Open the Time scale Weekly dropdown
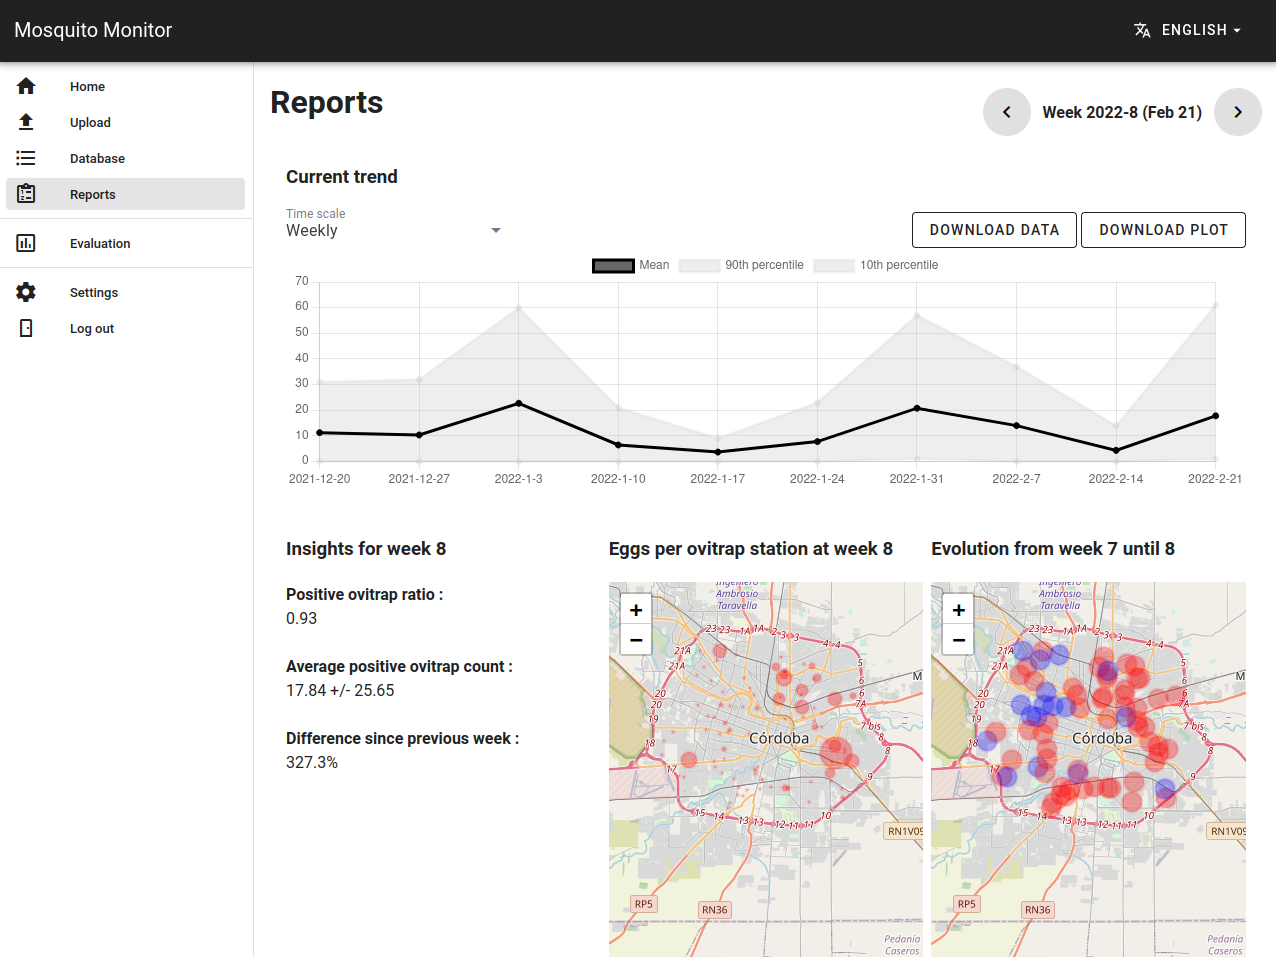This screenshot has width=1276, height=957. coord(393,231)
